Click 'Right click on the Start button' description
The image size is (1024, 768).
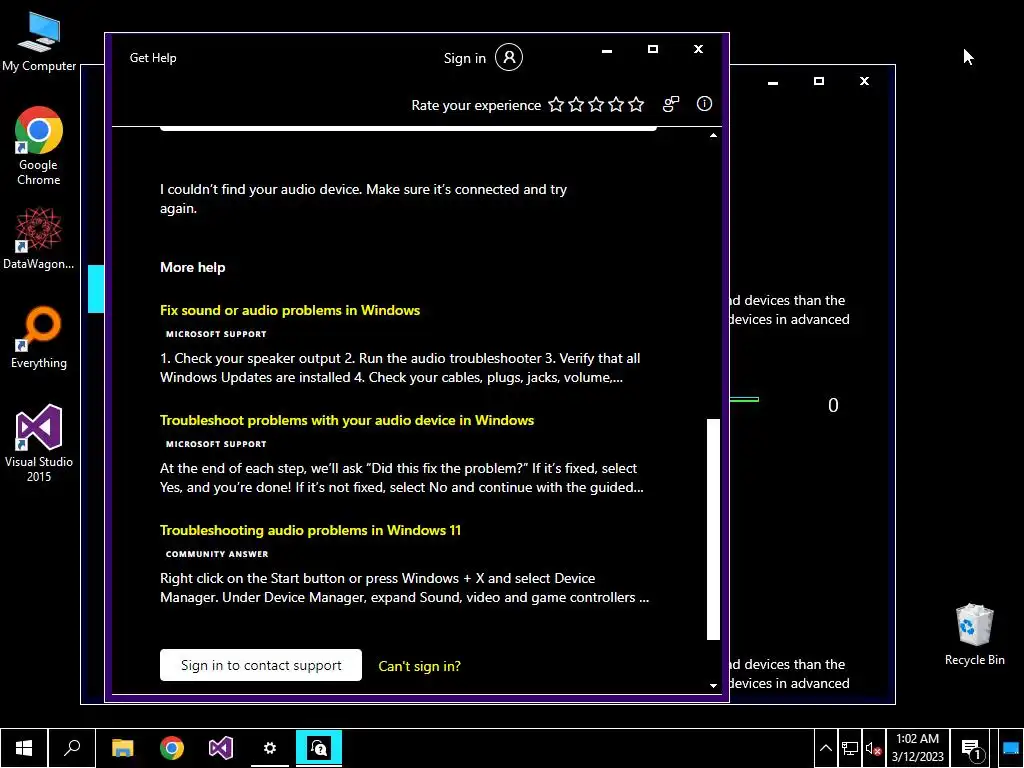[x=404, y=588]
